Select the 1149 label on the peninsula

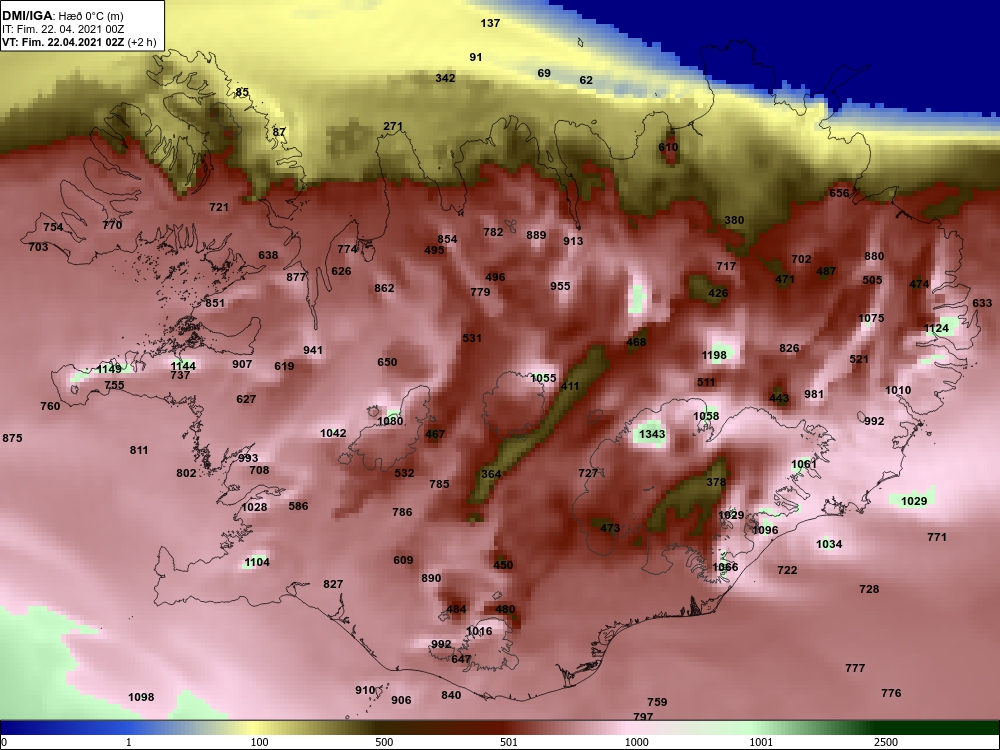[x=108, y=369]
